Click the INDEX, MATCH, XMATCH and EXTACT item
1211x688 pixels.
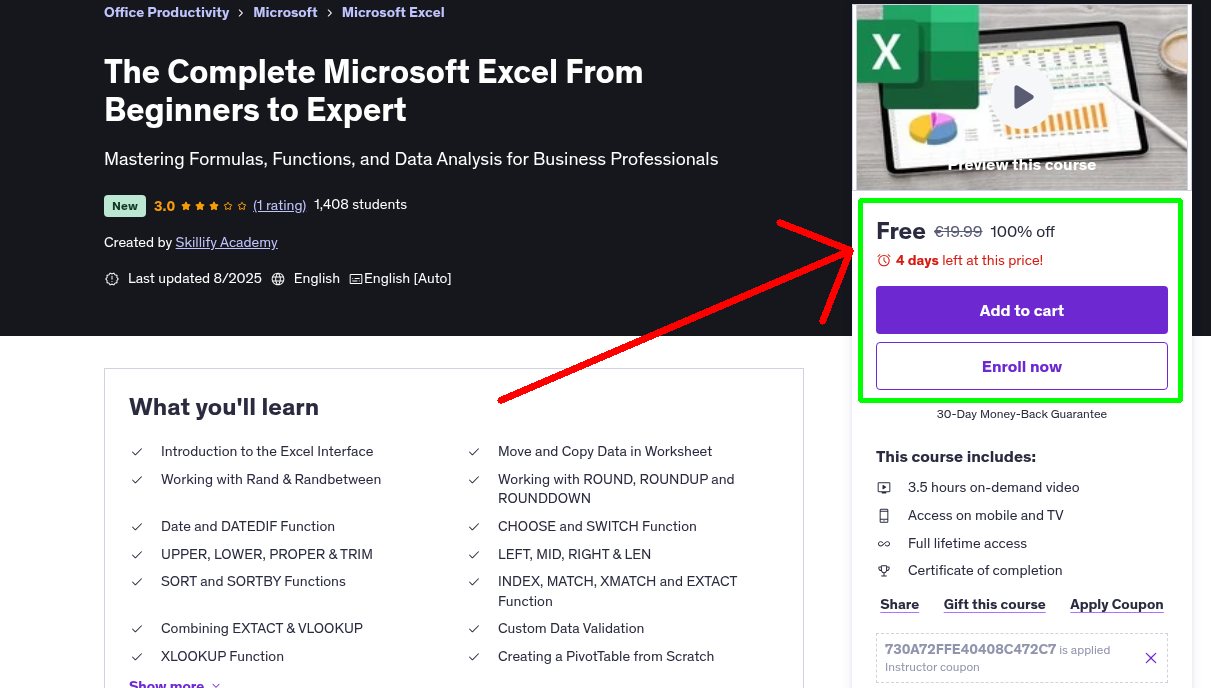617,591
